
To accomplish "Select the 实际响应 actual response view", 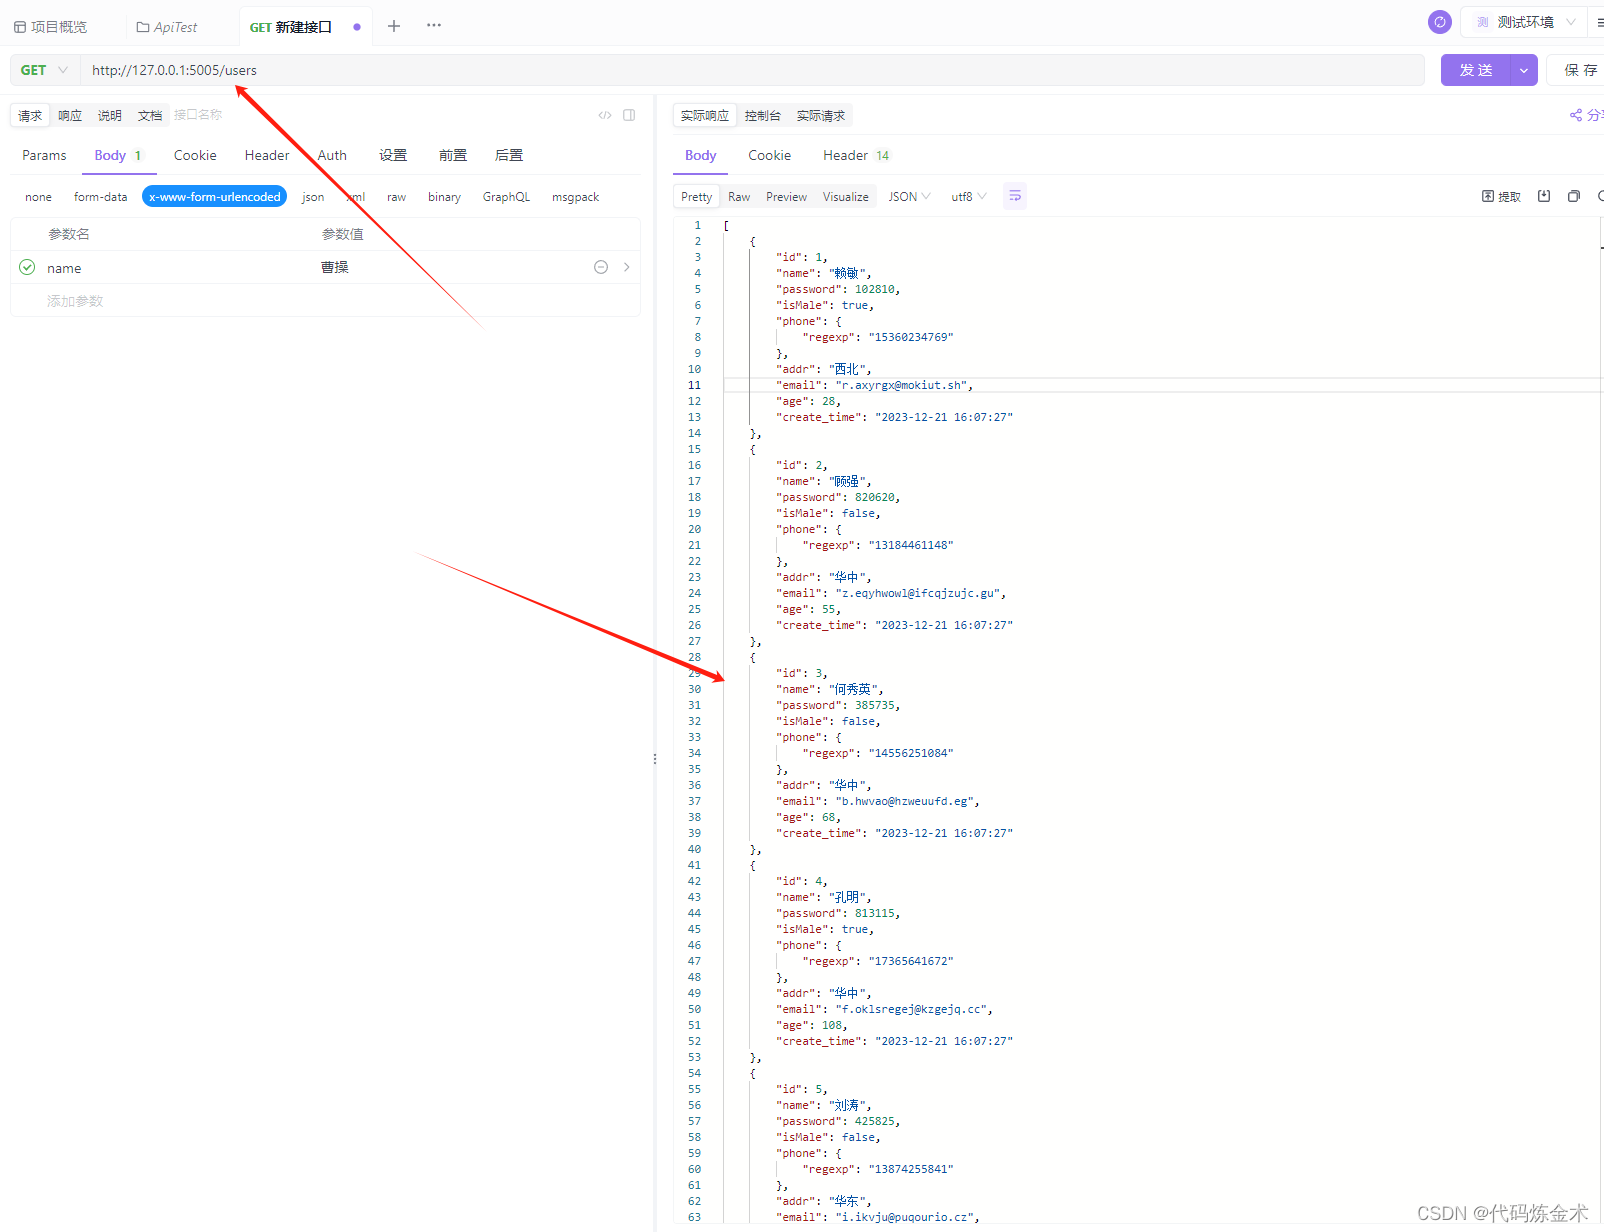I will (x=705, y=116).
